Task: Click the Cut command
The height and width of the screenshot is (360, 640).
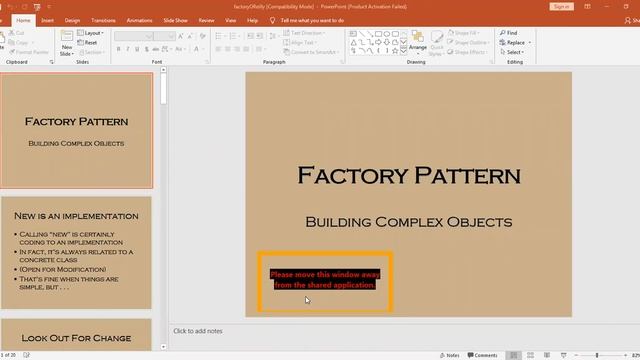Action: 17,33
